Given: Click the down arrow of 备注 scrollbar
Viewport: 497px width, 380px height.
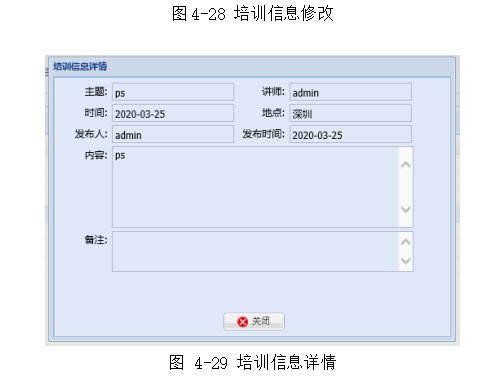Looking at the screenshot, I should (406, 261).
